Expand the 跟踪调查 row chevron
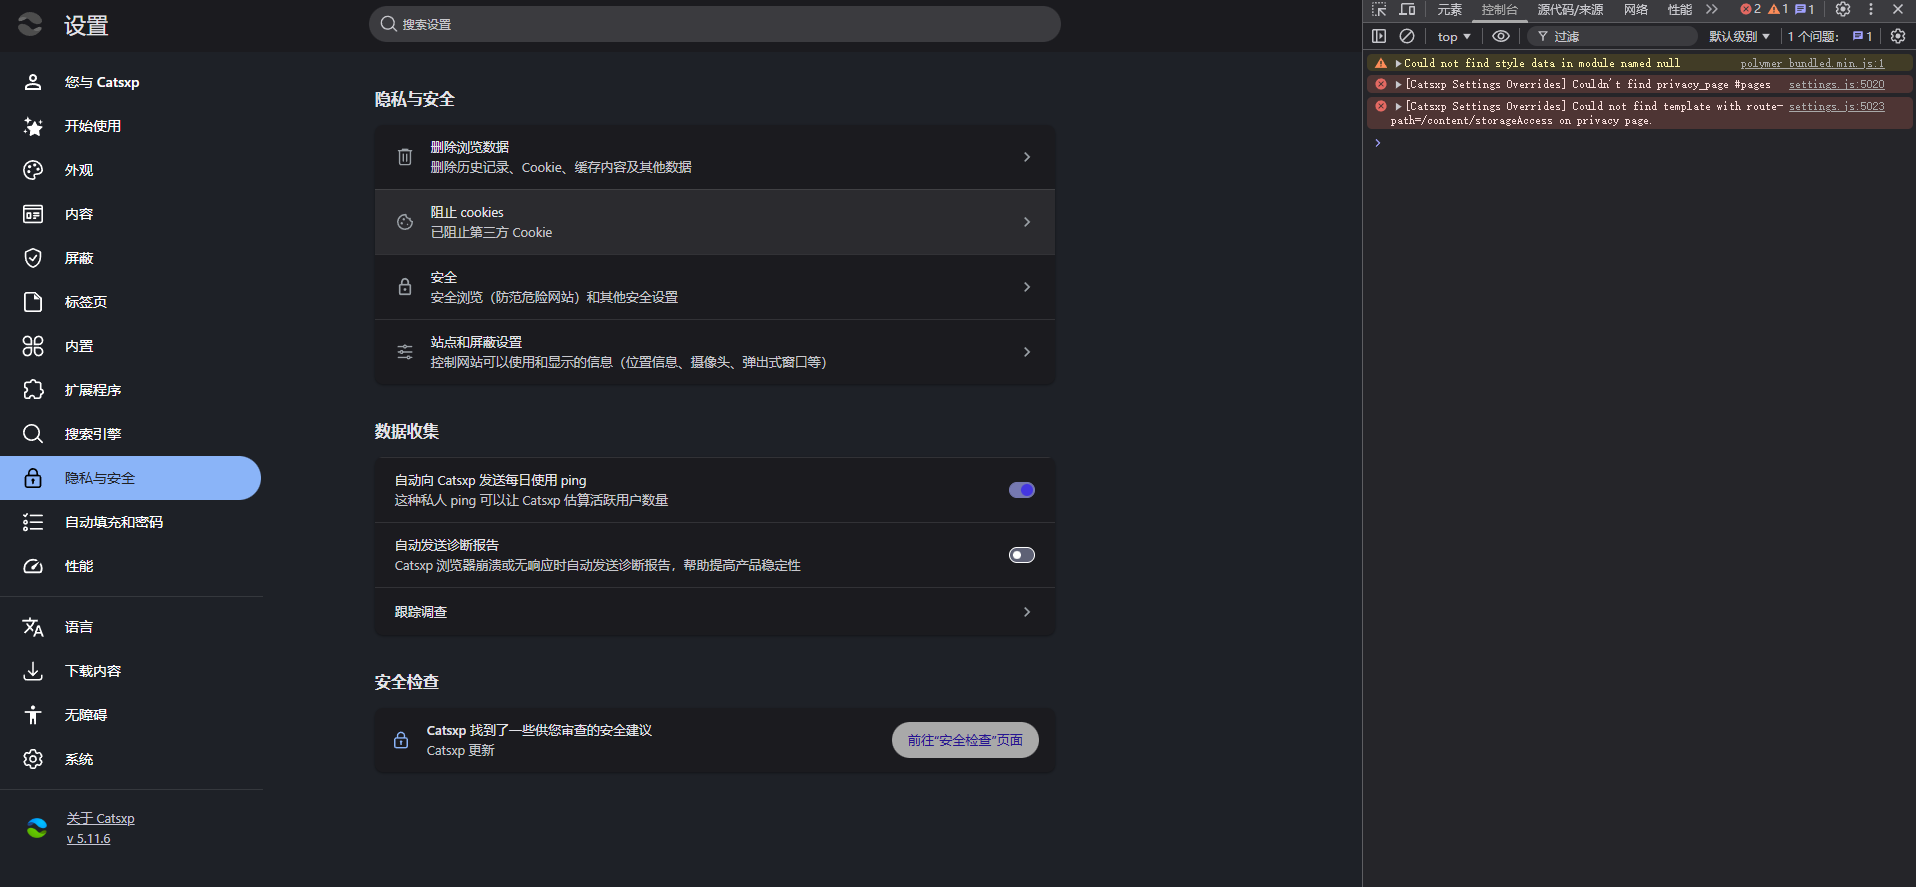Image resolution: width=1916 pixels, height=887 pixels. click(1027, 612)
